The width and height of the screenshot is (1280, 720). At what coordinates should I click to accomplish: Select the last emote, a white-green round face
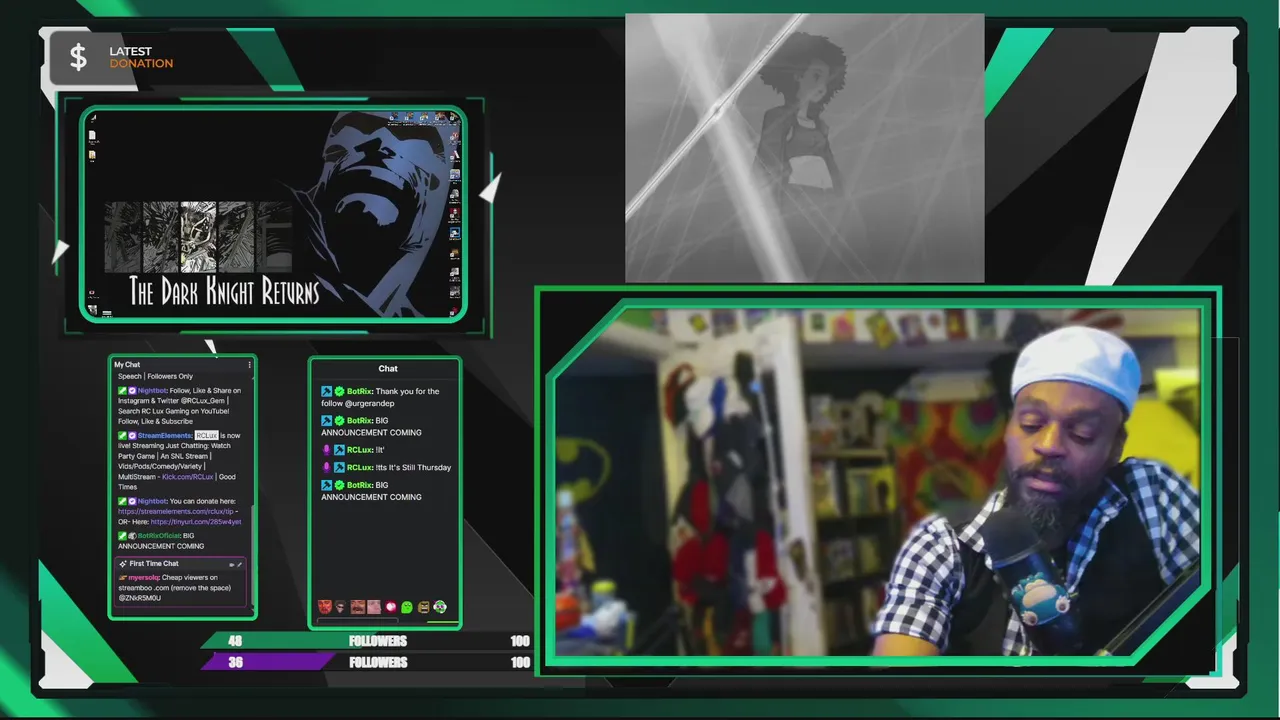[440, 607]
